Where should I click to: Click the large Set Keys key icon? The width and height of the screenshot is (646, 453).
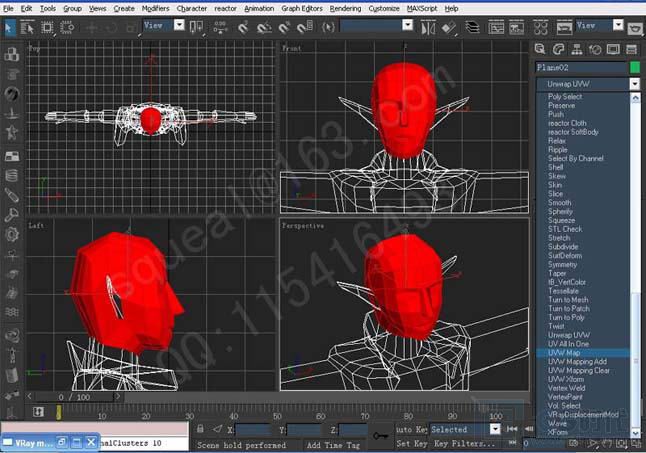pos(380,436)
